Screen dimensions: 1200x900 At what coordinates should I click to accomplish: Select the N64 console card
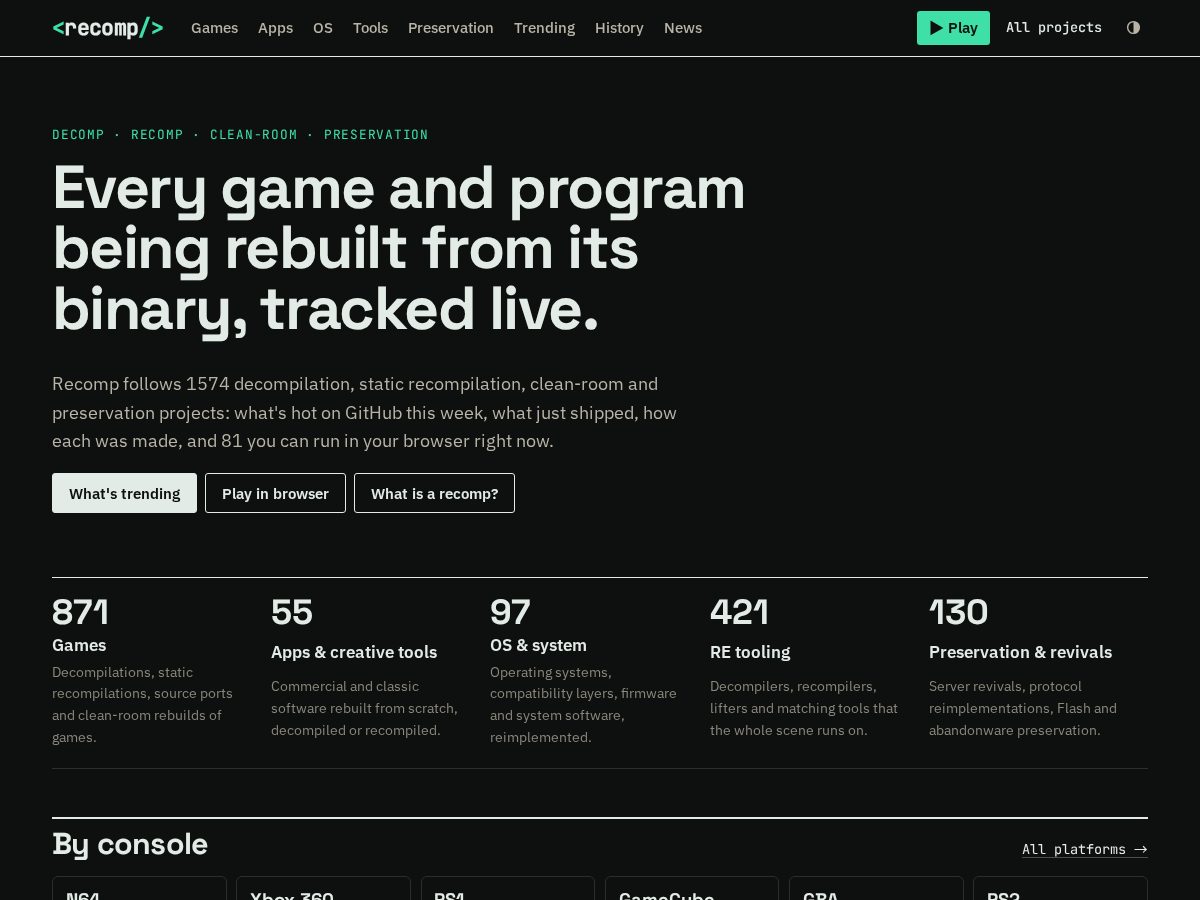[x=139, y=889]
